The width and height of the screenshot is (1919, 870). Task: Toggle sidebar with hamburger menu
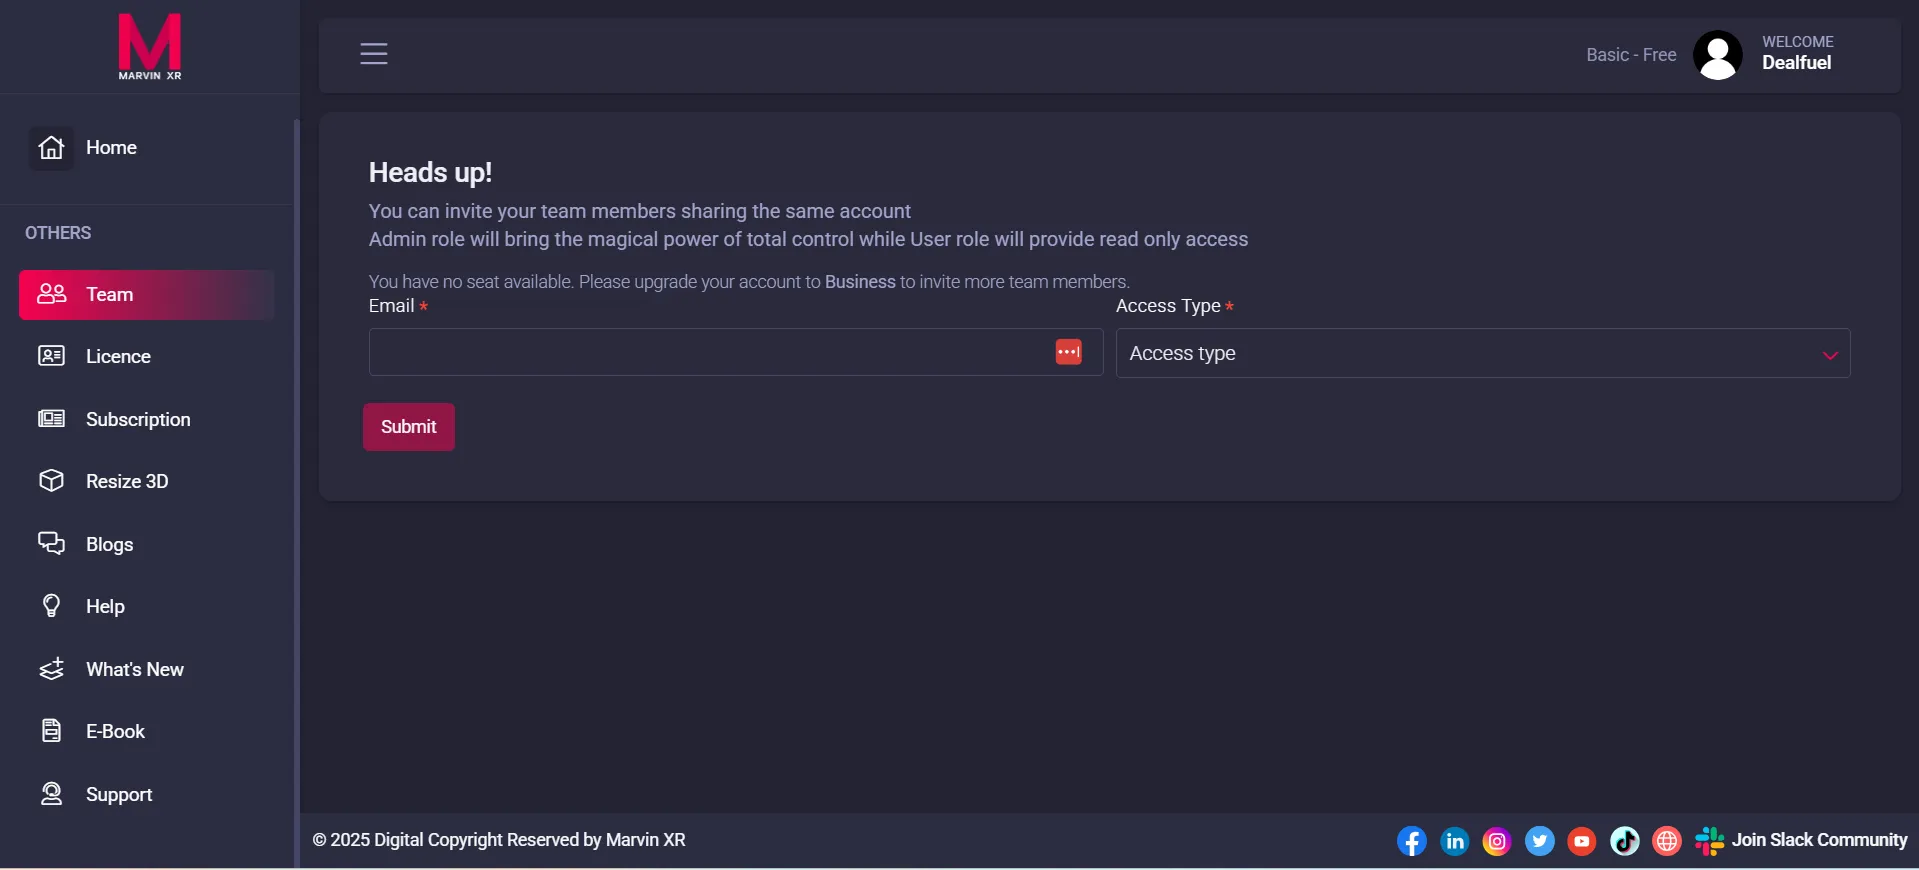[374, 54]
